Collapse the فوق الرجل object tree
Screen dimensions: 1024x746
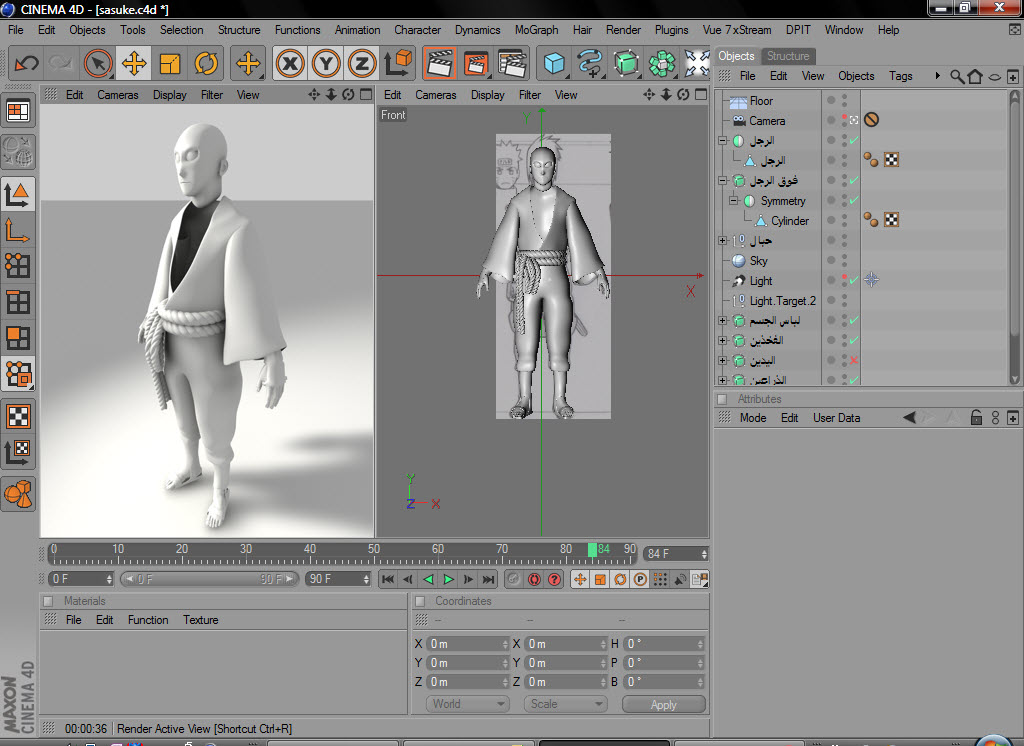(722, 180)
